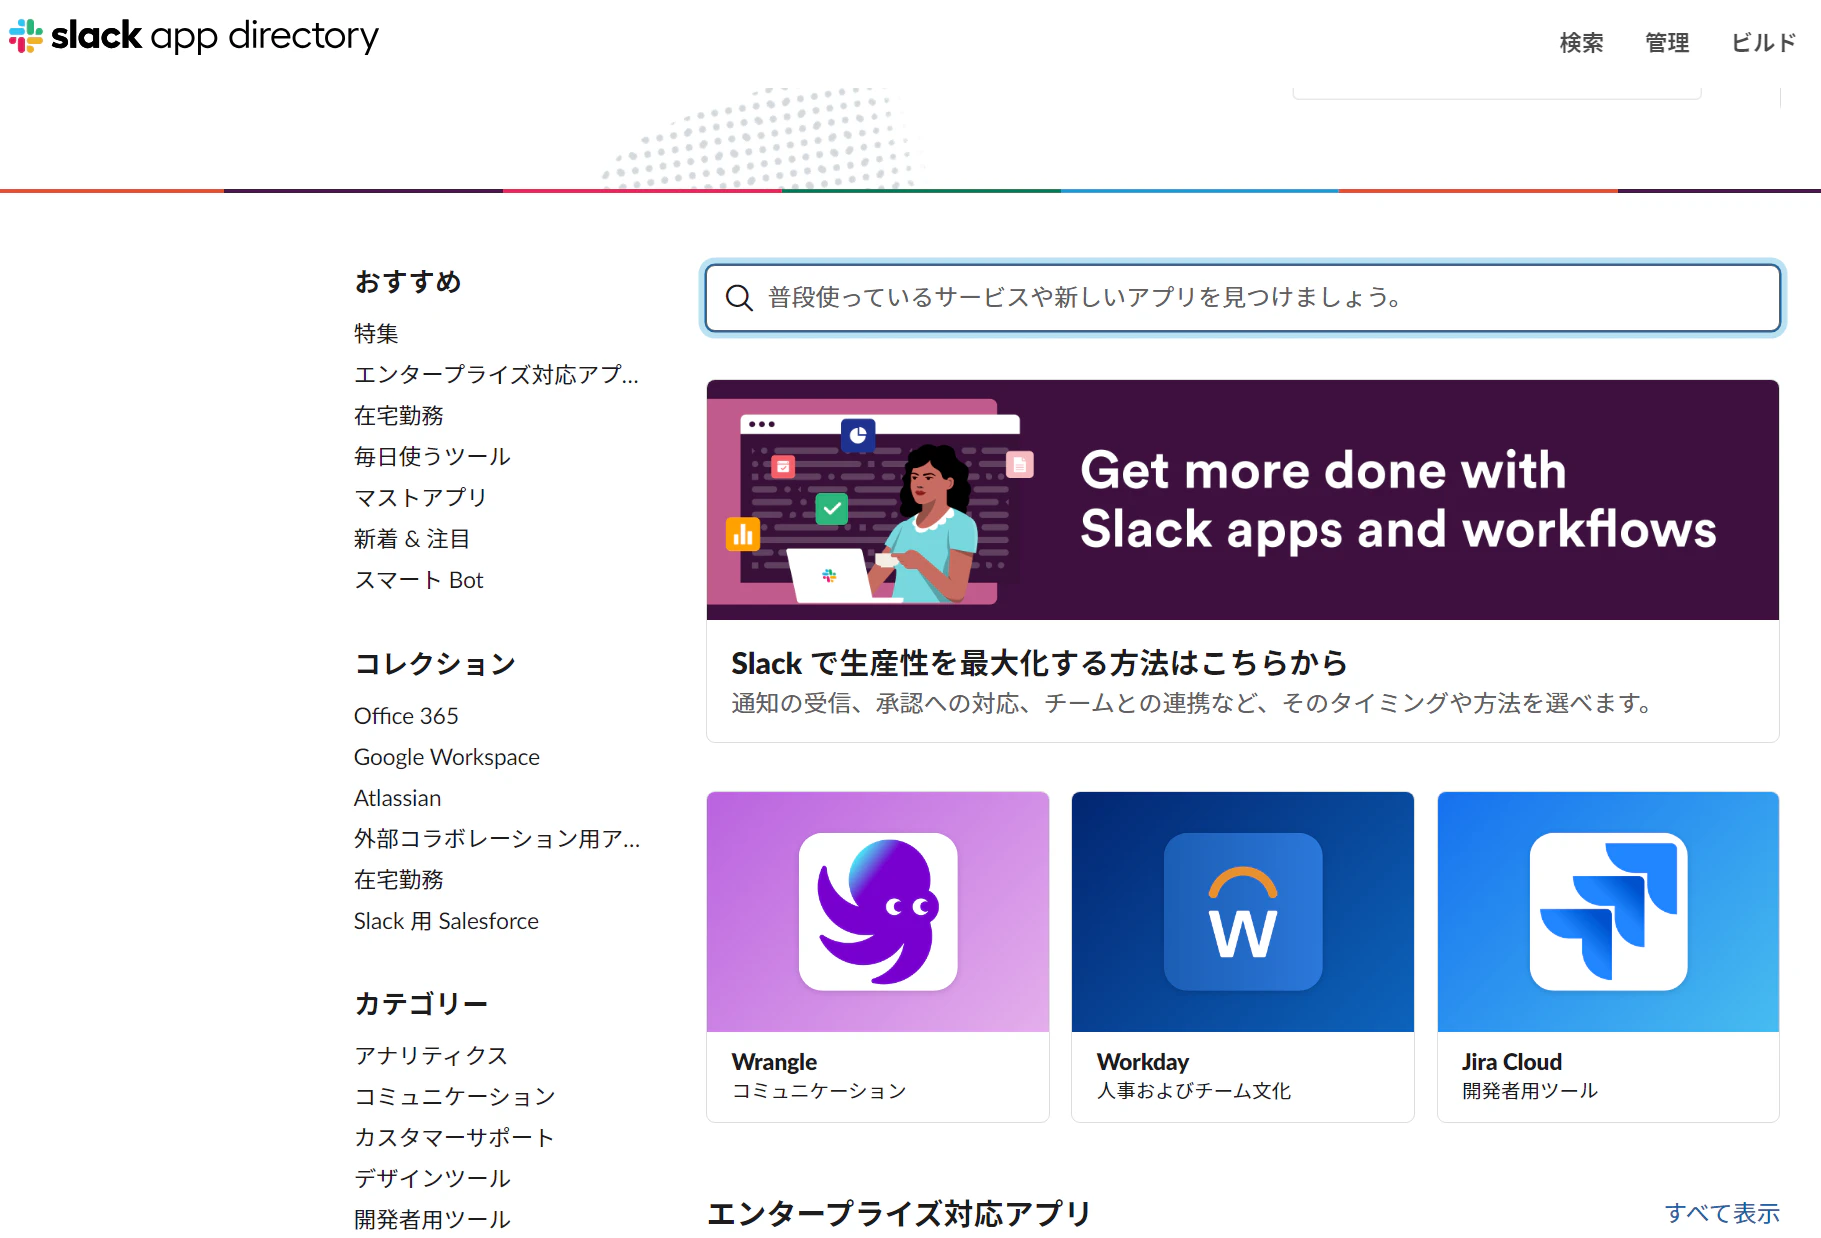The image size is (1821, 1238).
Task: Open Slack で生産性を最大化する方法 headline
Action: (x=1039, y=663)
